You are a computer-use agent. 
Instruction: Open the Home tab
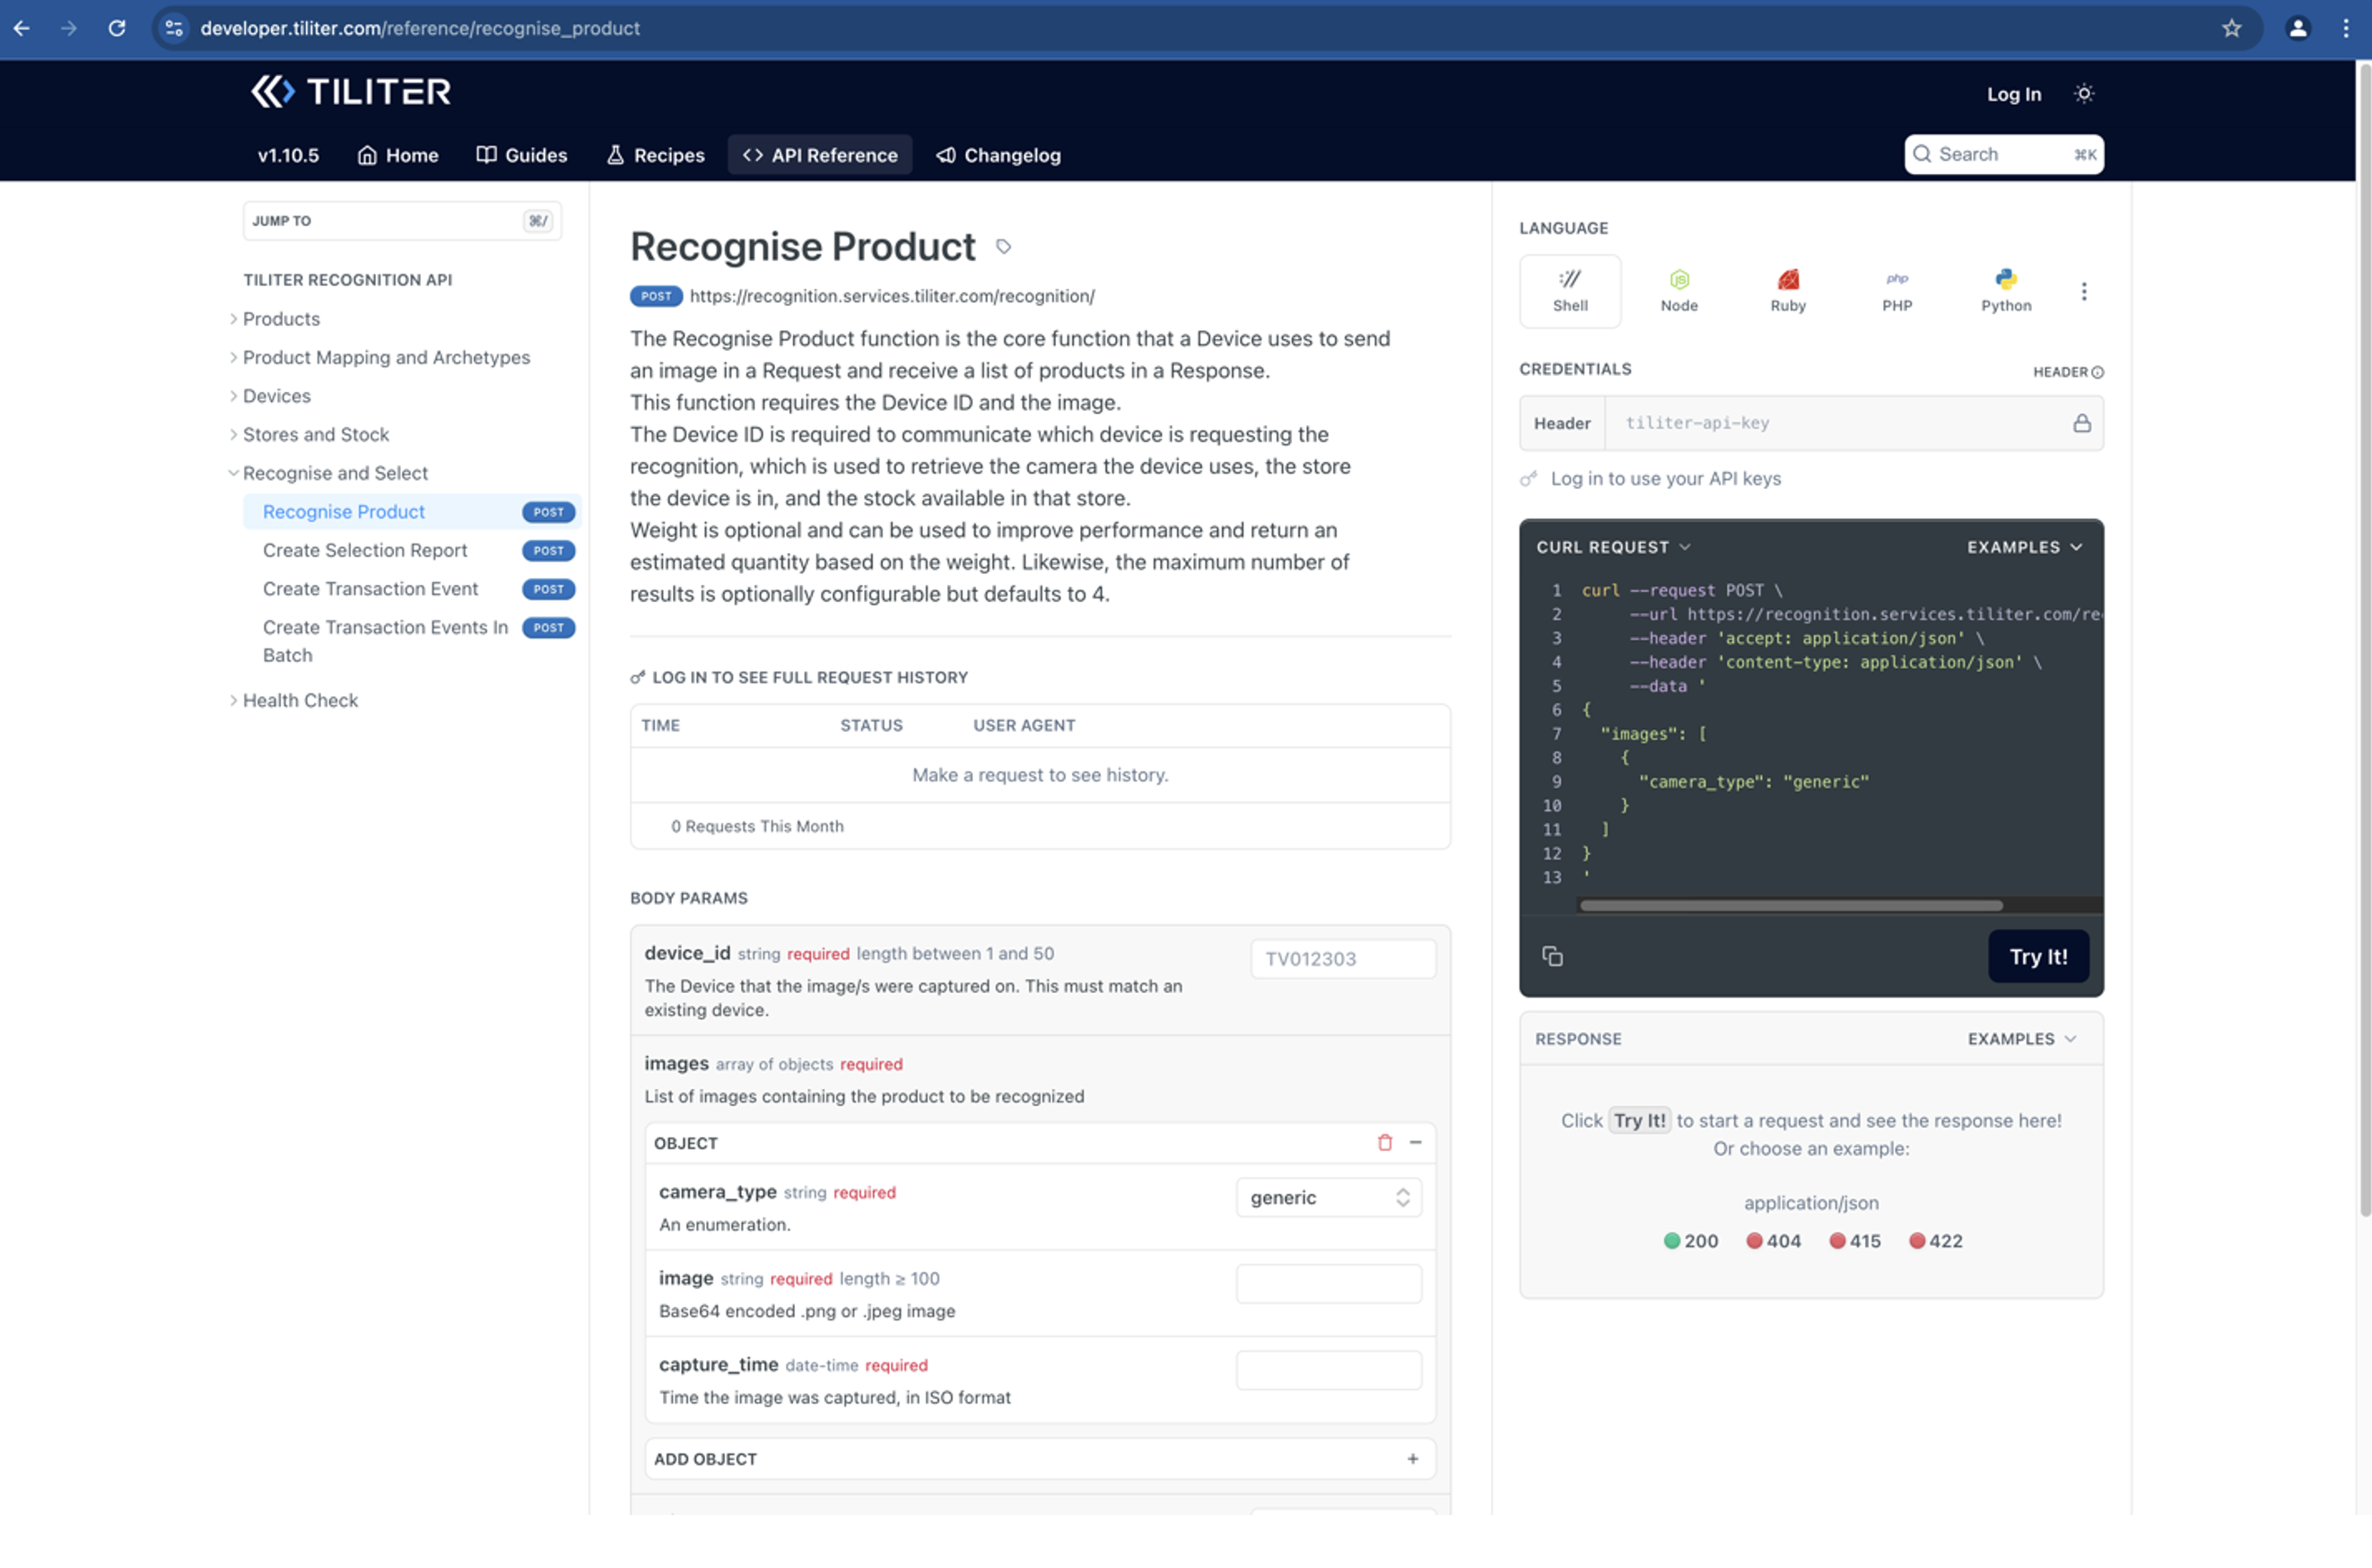pyautogui.click(x=398, y=155)
